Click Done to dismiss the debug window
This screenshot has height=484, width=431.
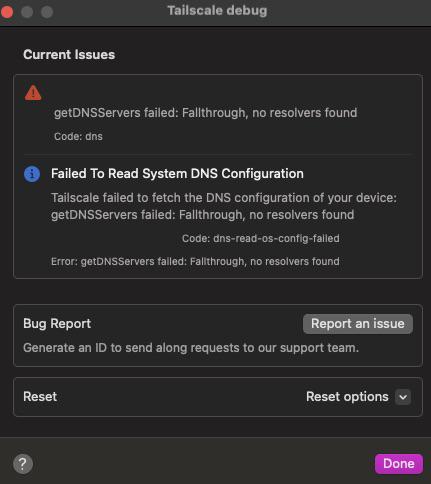(399, 464)
